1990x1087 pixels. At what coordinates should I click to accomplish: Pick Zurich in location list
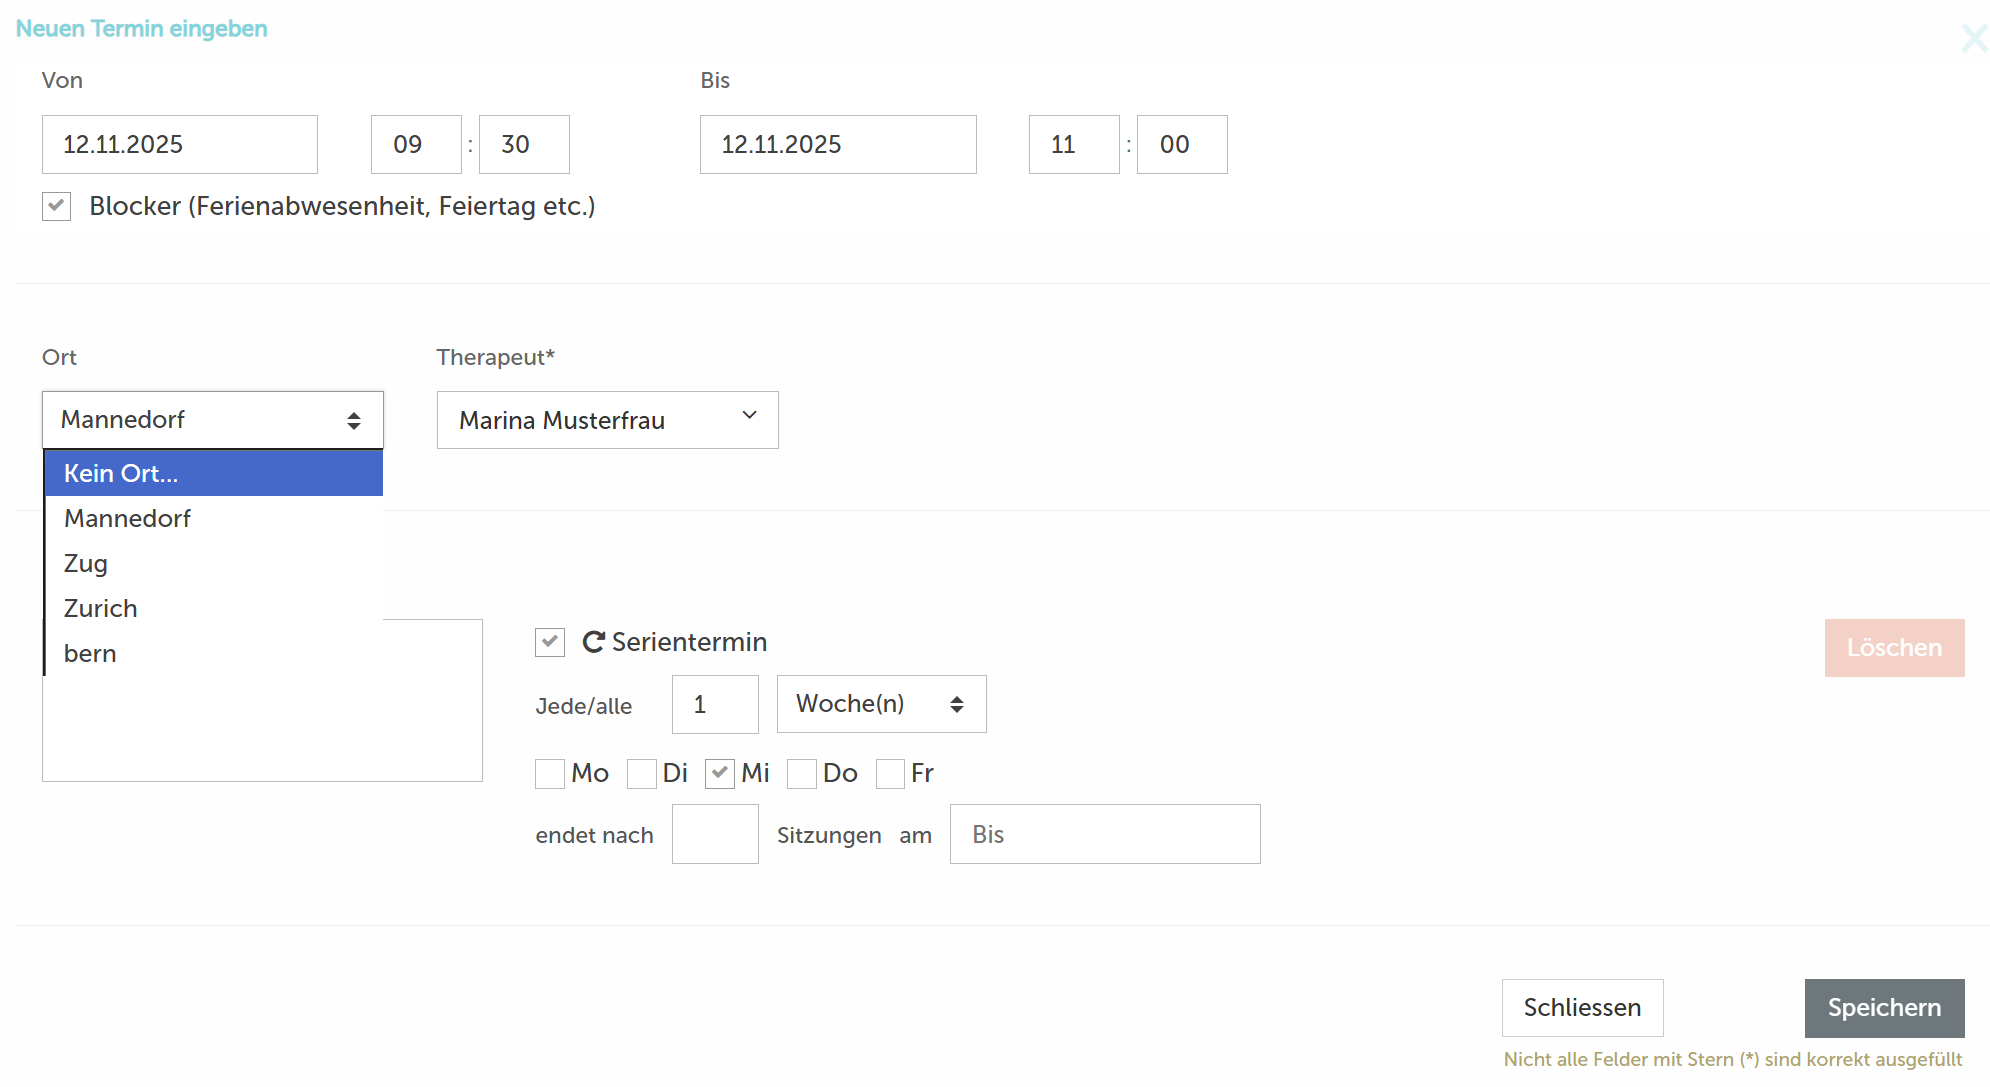click(x=100, y=609)
